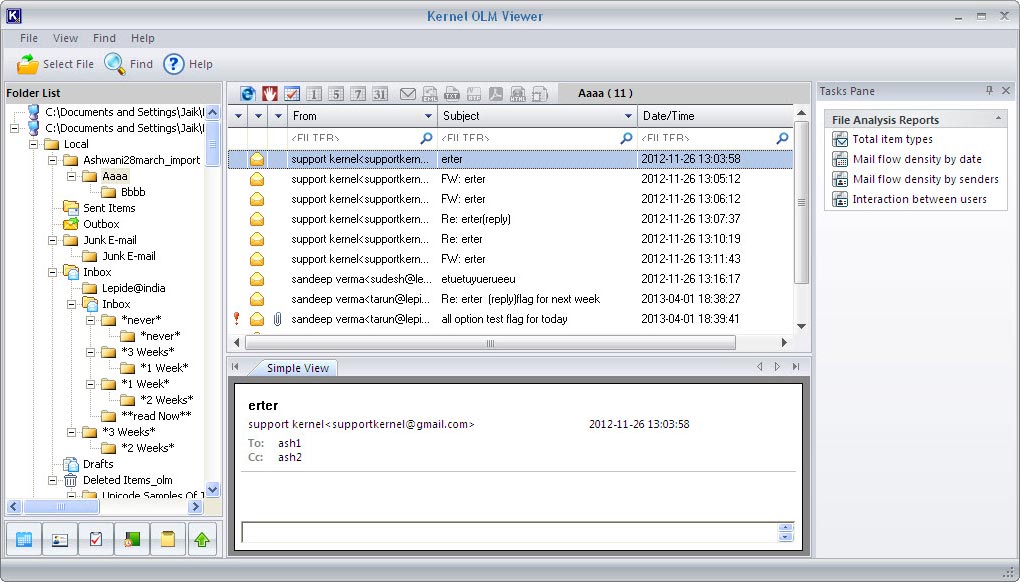Open the second narrow column dropdown arrow
The image size is (1020, 582).
pos(258,116)
